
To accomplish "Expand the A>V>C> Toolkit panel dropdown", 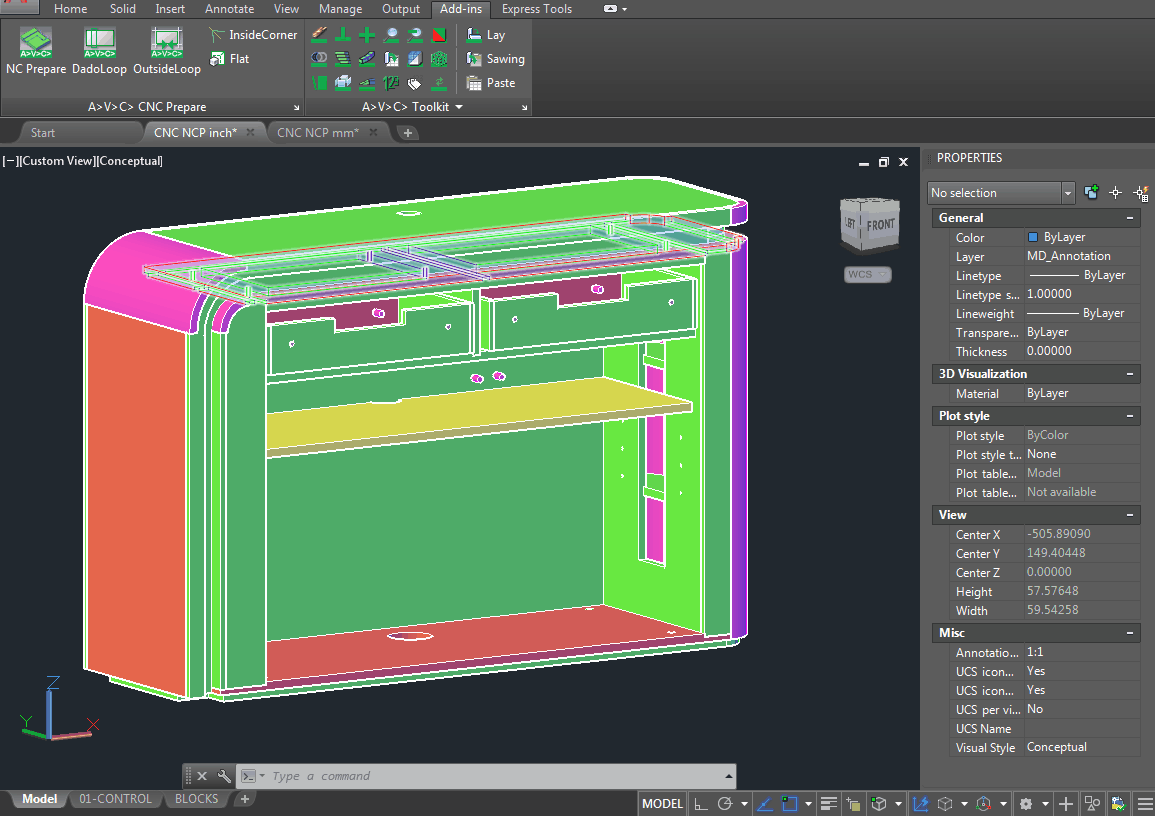I will (x=459, y=107).
